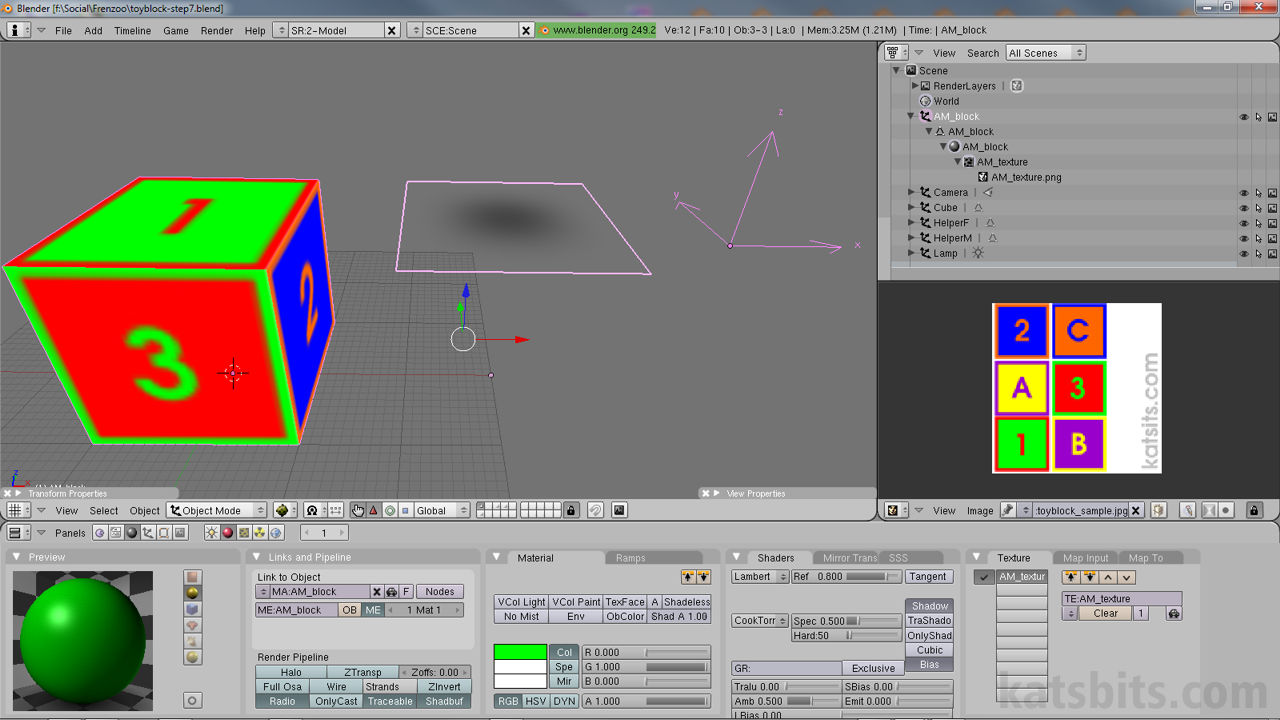Collapse the AM_block hierarchy in the outliner
This screenshot has height=720, width=1280.
(x=909, y=116)
